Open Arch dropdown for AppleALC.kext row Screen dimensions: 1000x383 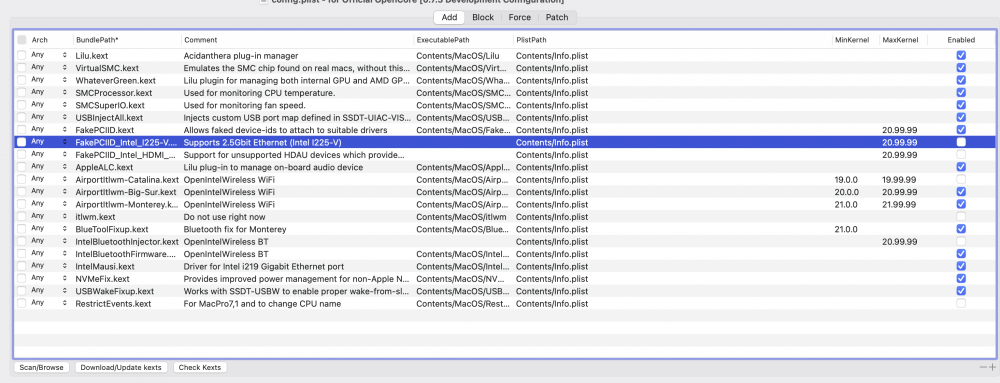coord(48,167)
